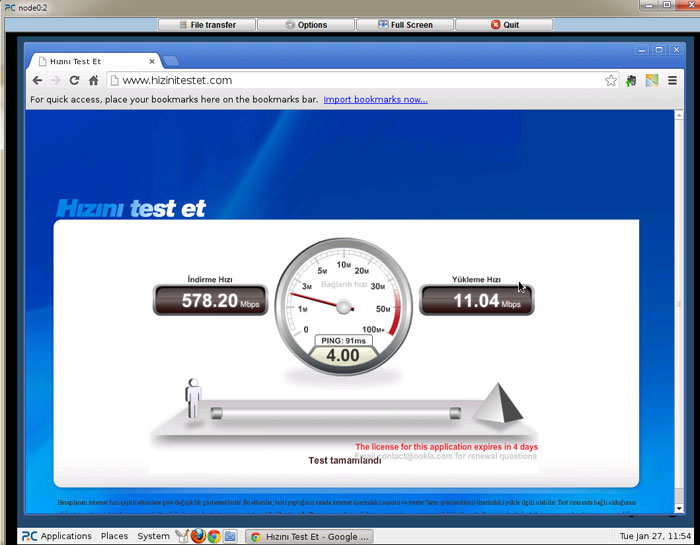700x545 pixels.
Task: Click the Yükleme Hızı label
Action: (476, 279)
